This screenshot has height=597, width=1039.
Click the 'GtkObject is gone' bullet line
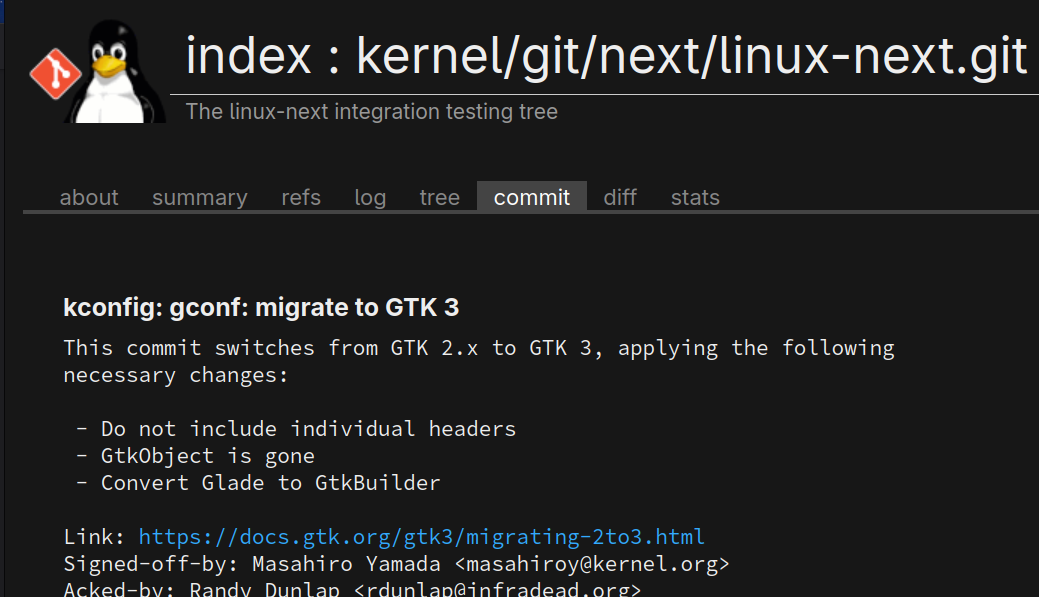click(x=195, y=456)
